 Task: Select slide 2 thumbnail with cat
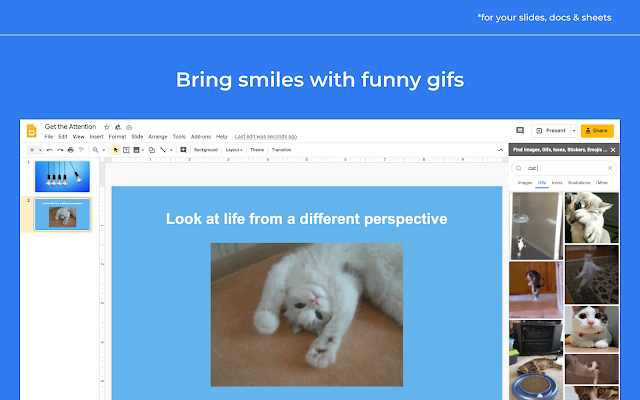(62, 214)
